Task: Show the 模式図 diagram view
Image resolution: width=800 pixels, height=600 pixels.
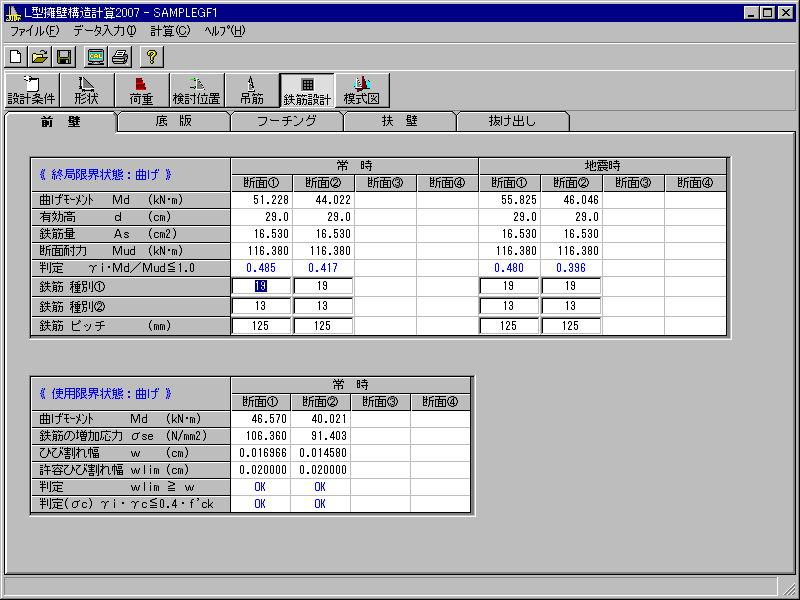Action: (x=361, y=91)
